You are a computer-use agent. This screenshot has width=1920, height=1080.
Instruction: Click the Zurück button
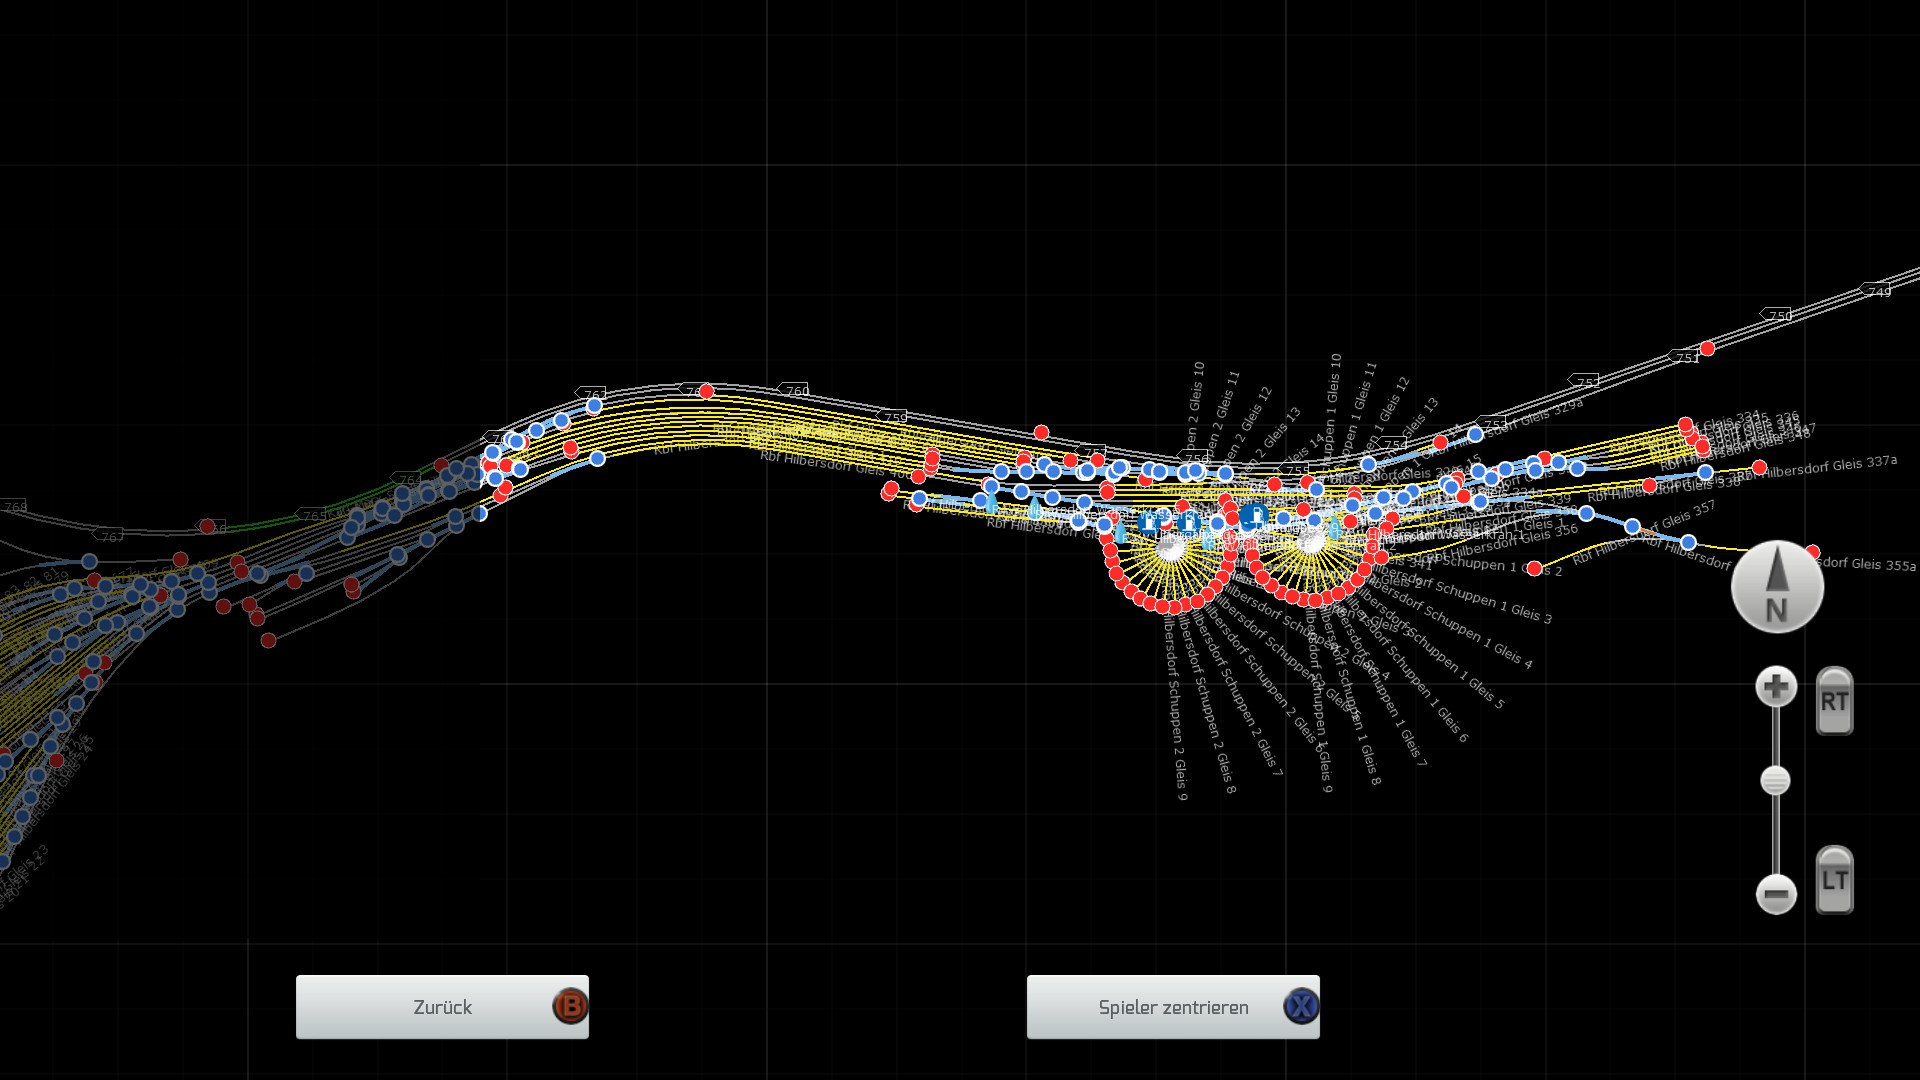pyautogui.click(x=442, y=1007)
